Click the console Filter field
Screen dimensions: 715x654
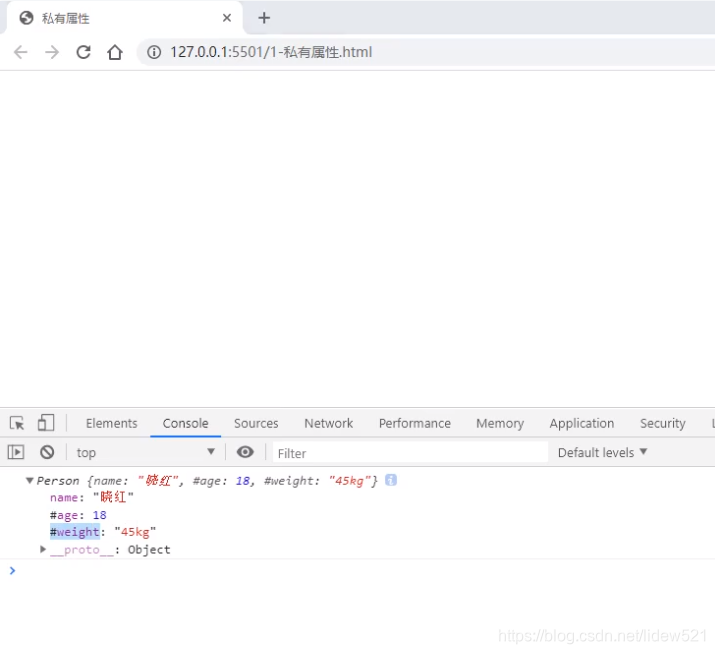pyautogui.click(x=410, y=453)
